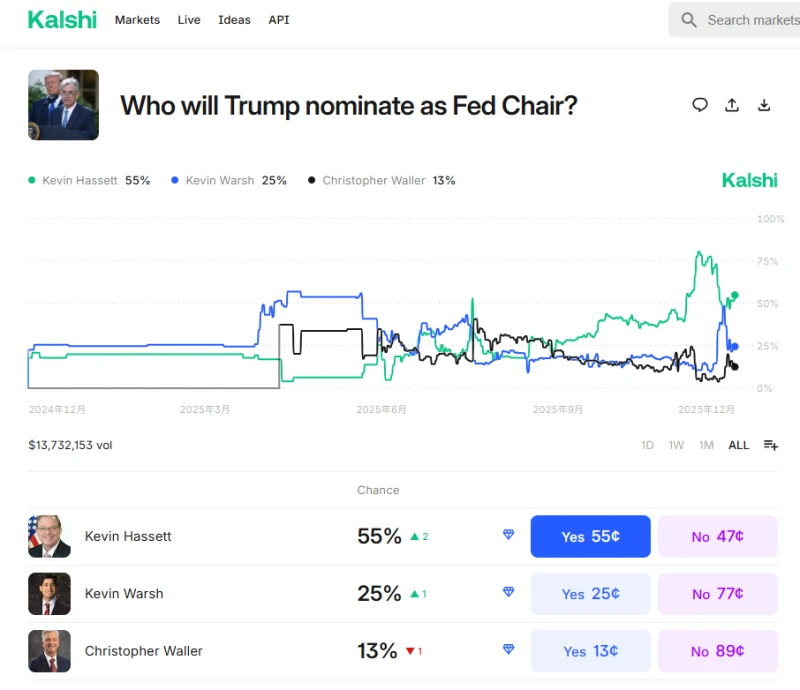Open the comments icon for this market
The image size is (800, 690).
(699, 104)
